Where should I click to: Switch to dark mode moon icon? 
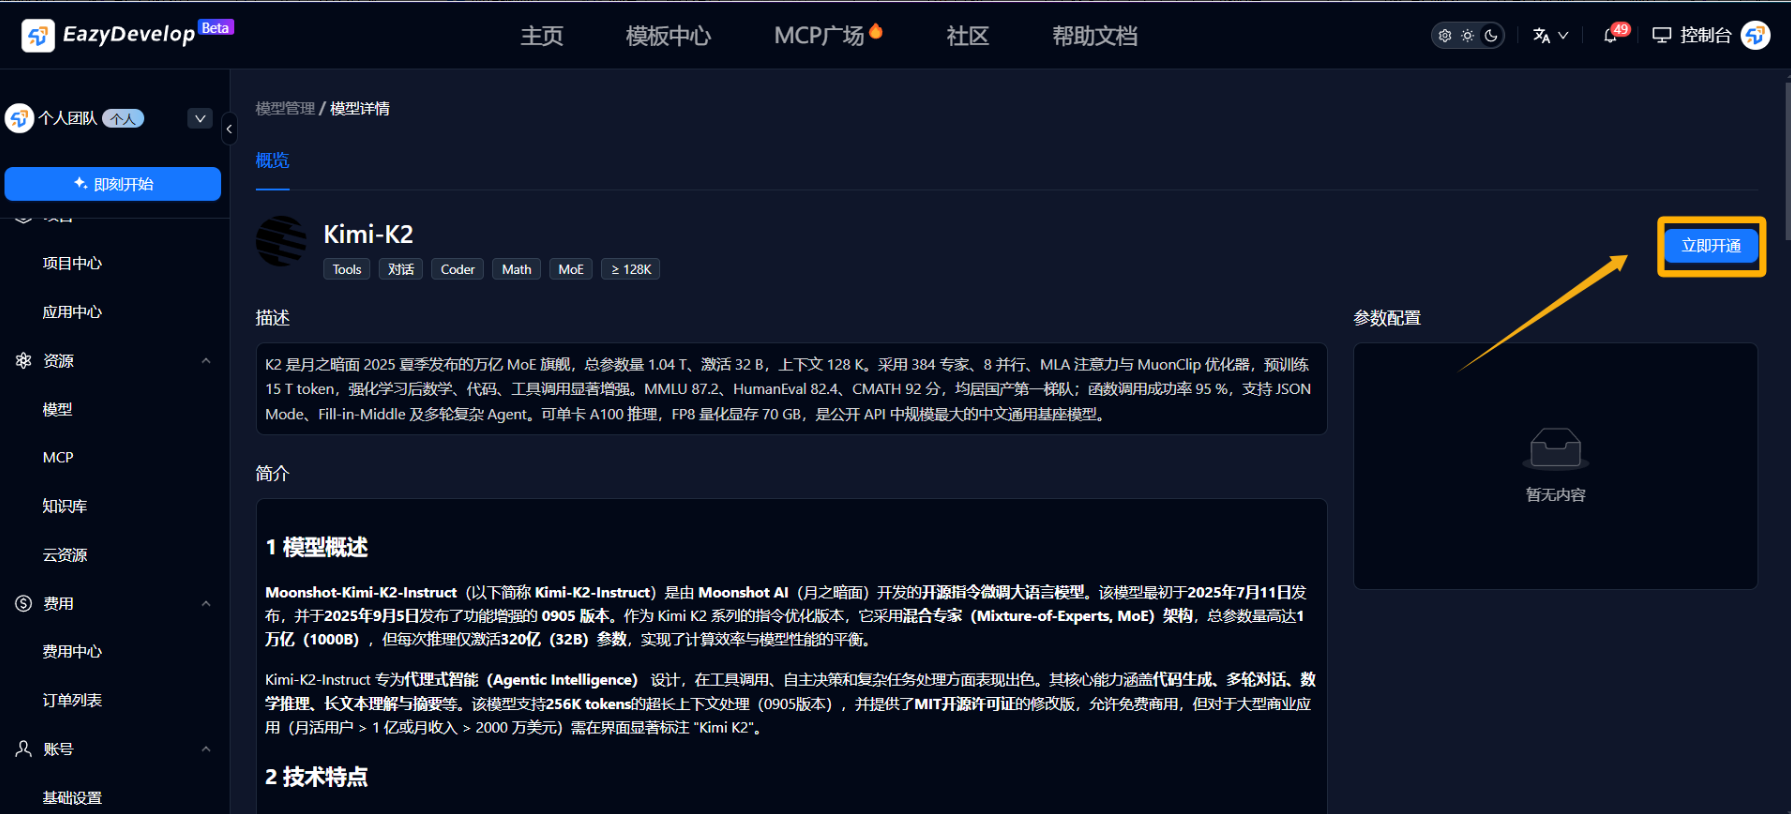[x=1491, y=36]
